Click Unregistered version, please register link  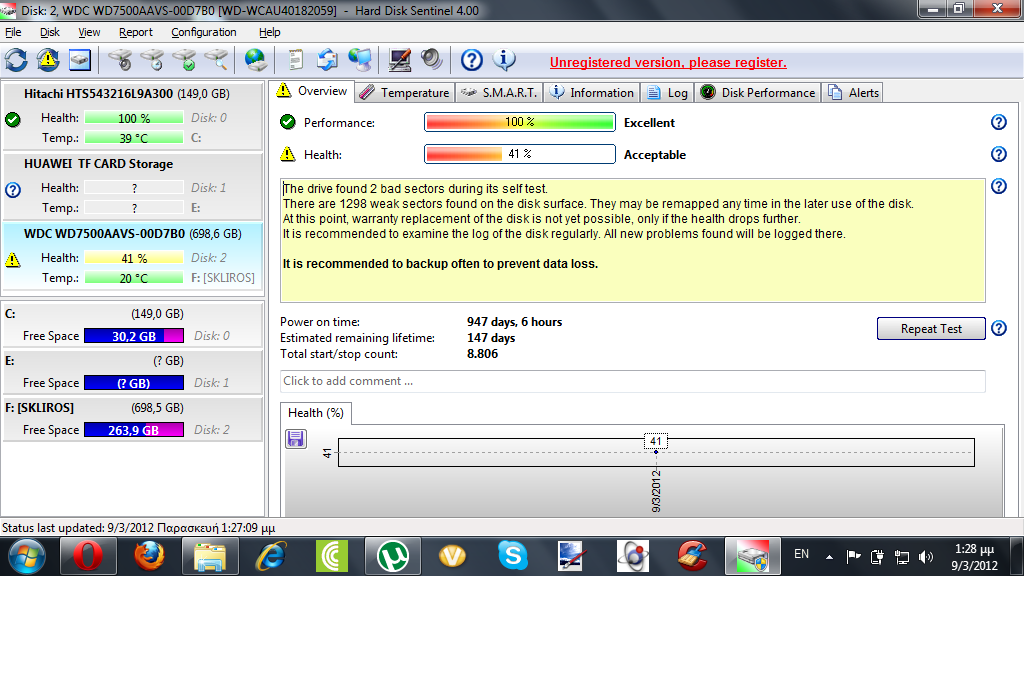click(667, 63)
